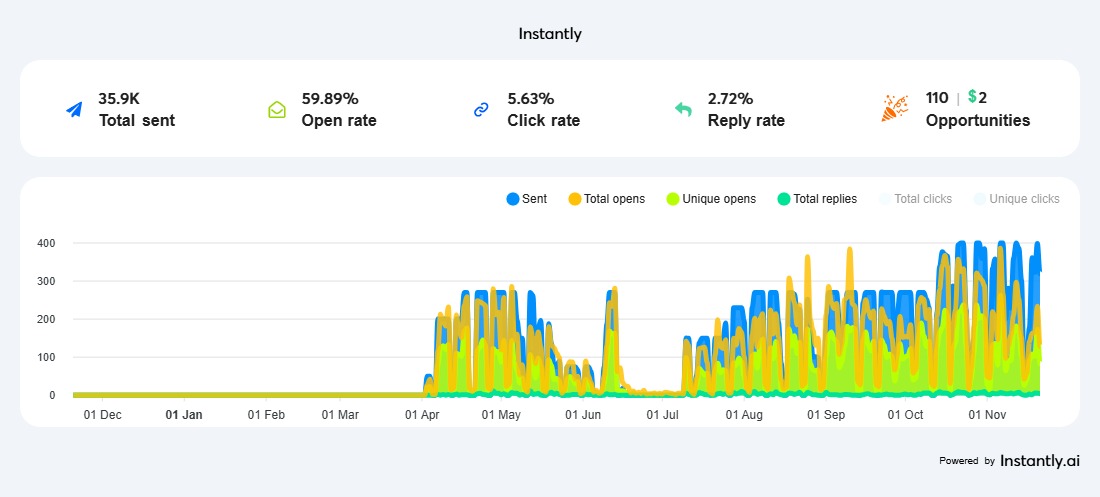The width and height of the screenshot is (1100, 497).
Task: Click the bold 01 Jan axis label
Action: [x=184, y=415]
